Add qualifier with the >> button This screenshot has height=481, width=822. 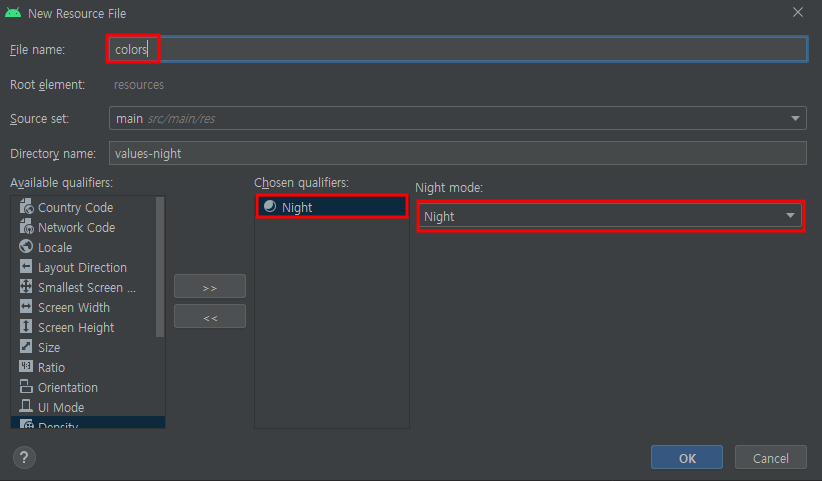pyautogui.click(x=210, y=287)
